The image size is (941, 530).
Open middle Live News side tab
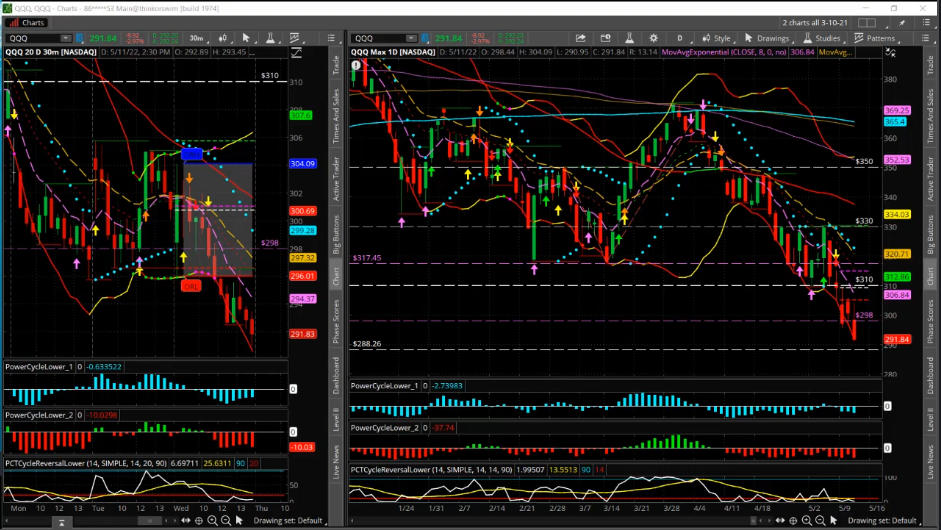tap(336, 462)
